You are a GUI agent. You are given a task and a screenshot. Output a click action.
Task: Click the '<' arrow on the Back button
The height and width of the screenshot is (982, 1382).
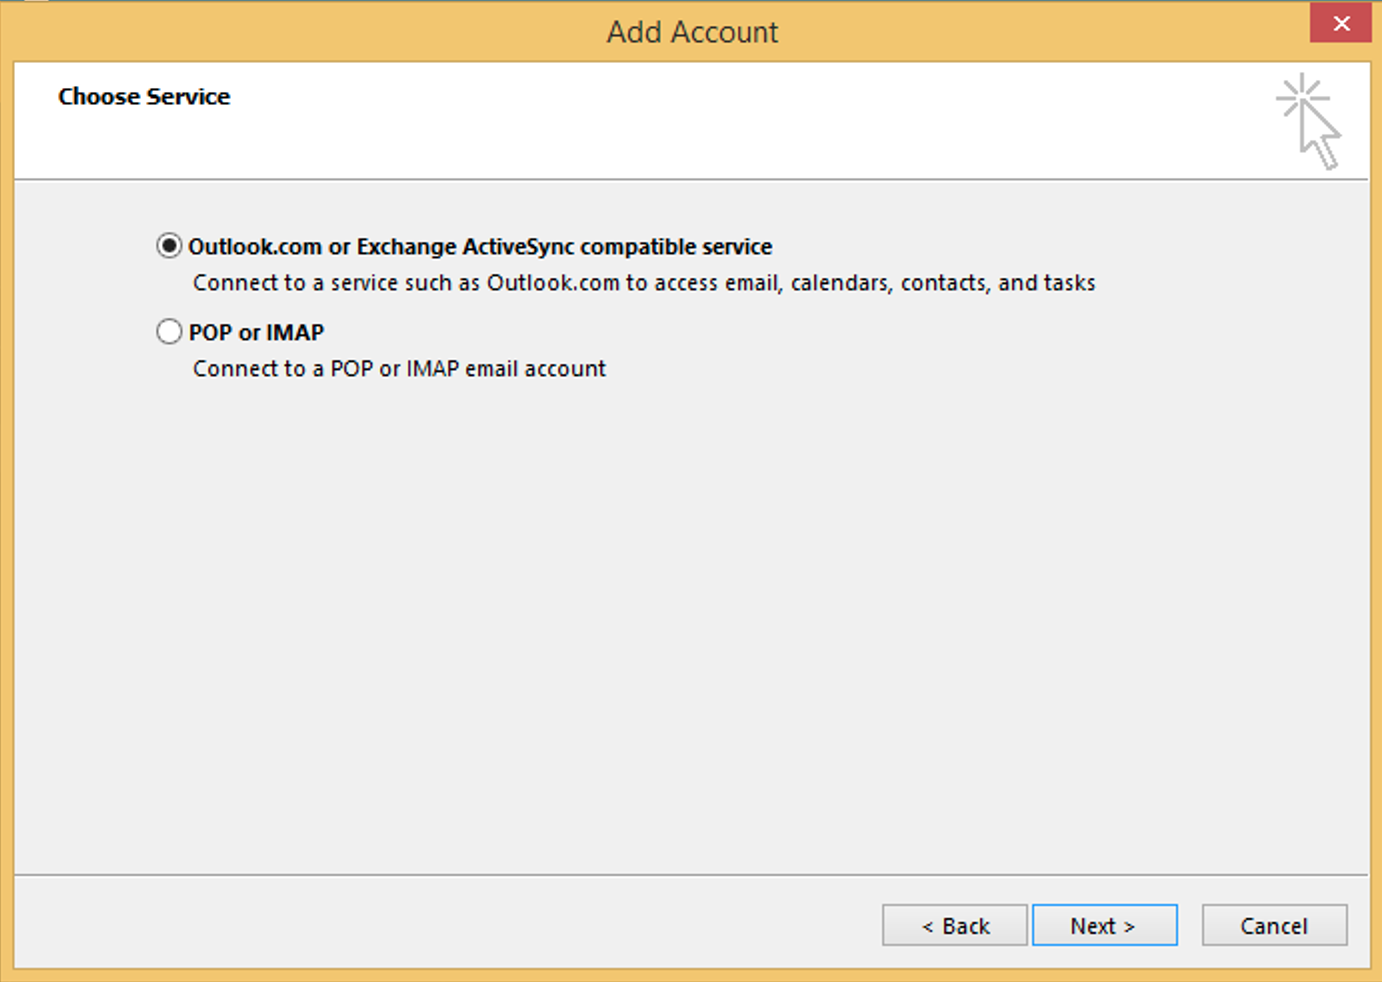(x=927, y=927)
